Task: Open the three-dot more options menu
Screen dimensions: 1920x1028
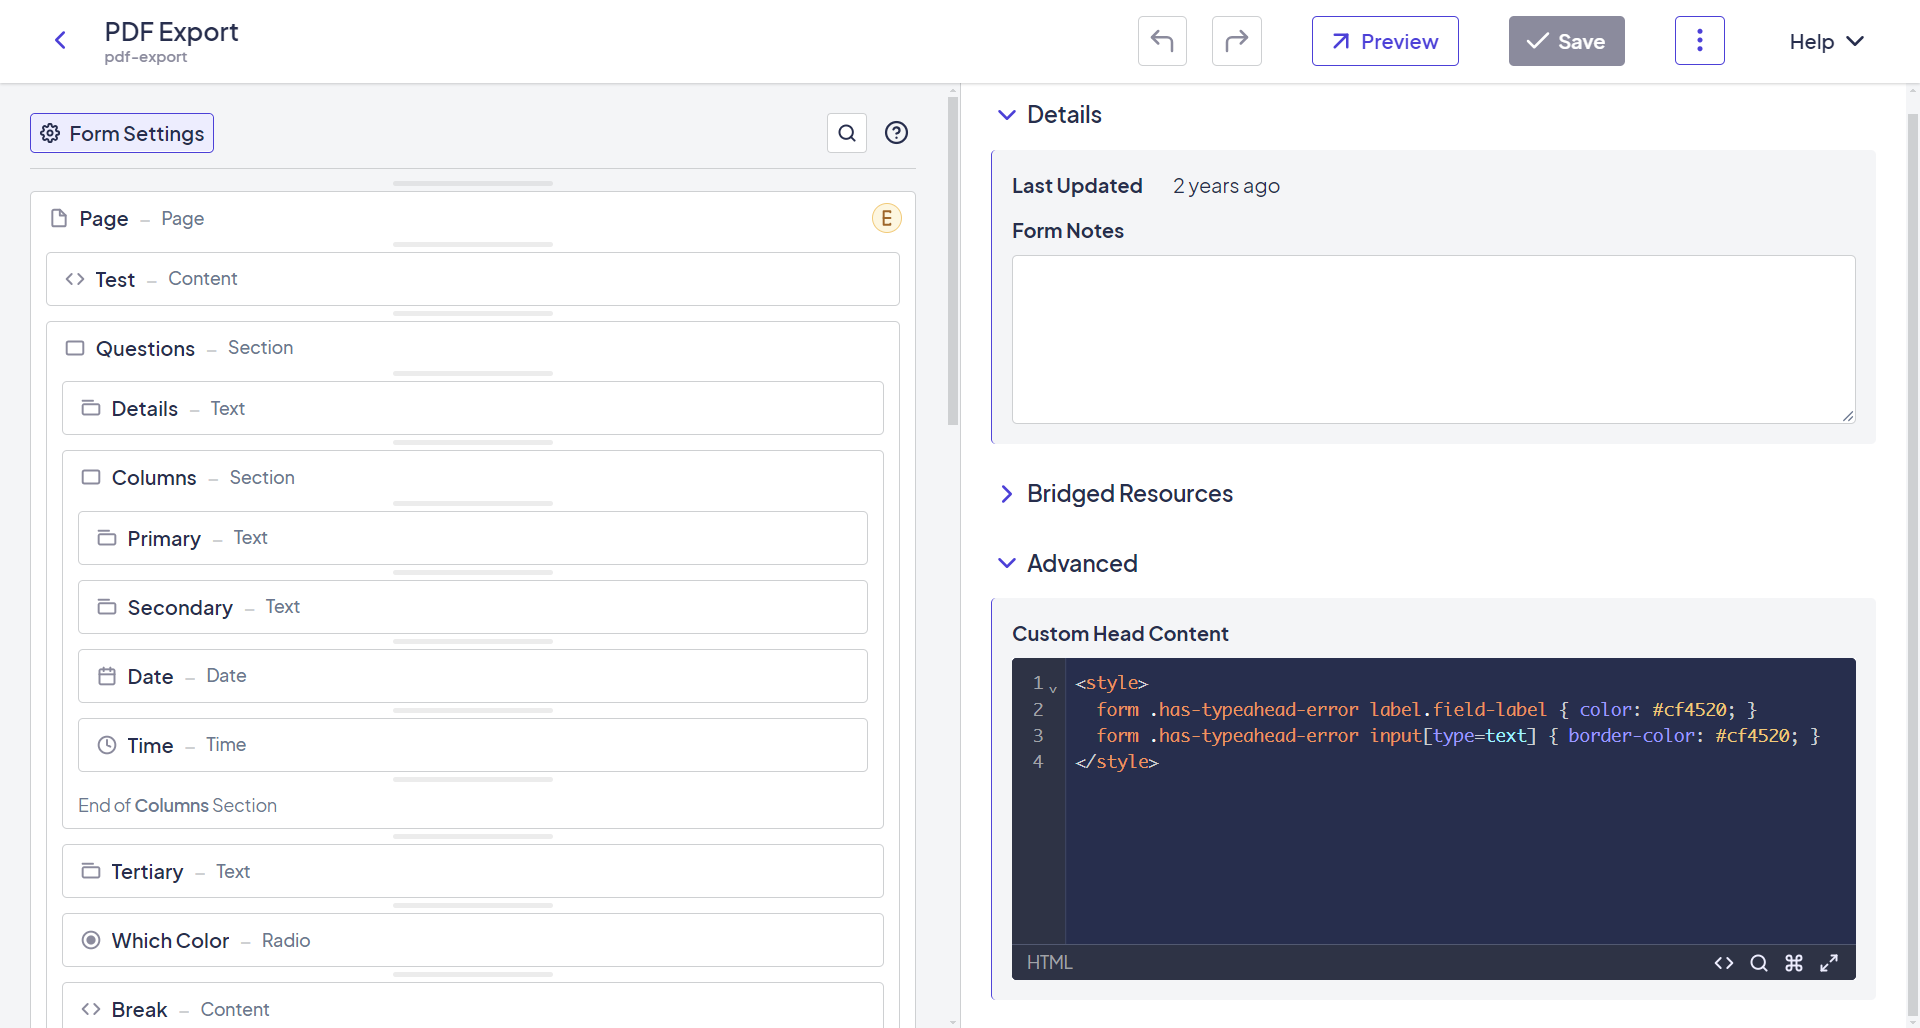Action: [x=1700, y=41]
